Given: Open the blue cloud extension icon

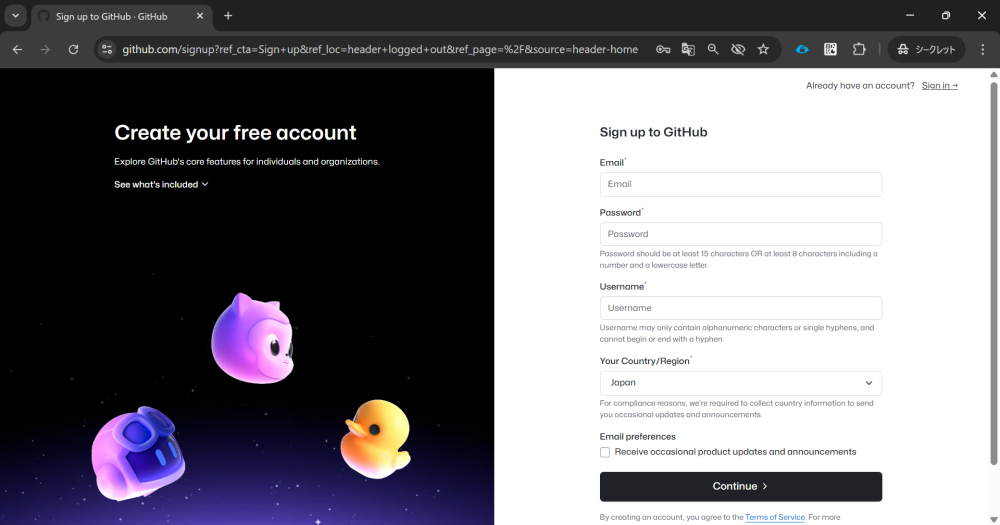Looking at the screenshot, I should tap(802, 49).
